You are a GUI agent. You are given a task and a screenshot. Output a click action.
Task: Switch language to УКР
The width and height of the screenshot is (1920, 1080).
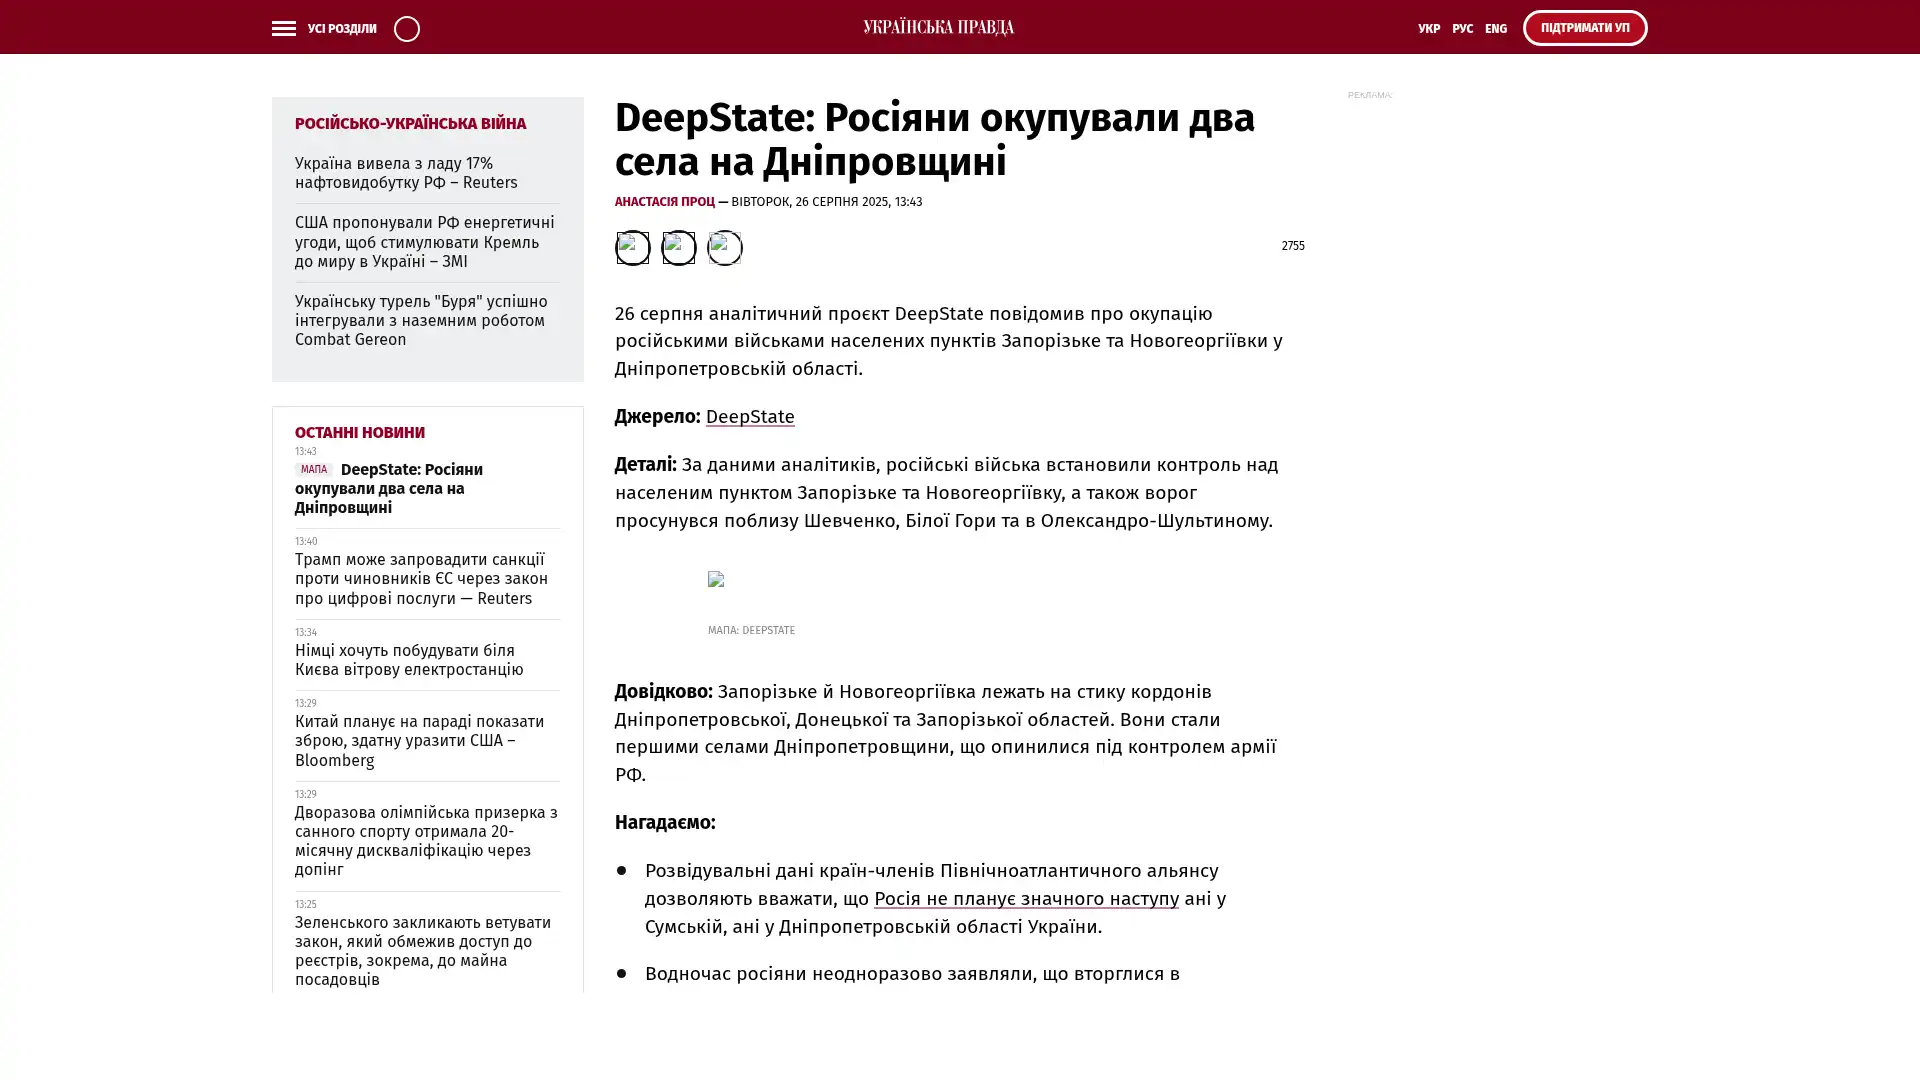click(1428, 28)
